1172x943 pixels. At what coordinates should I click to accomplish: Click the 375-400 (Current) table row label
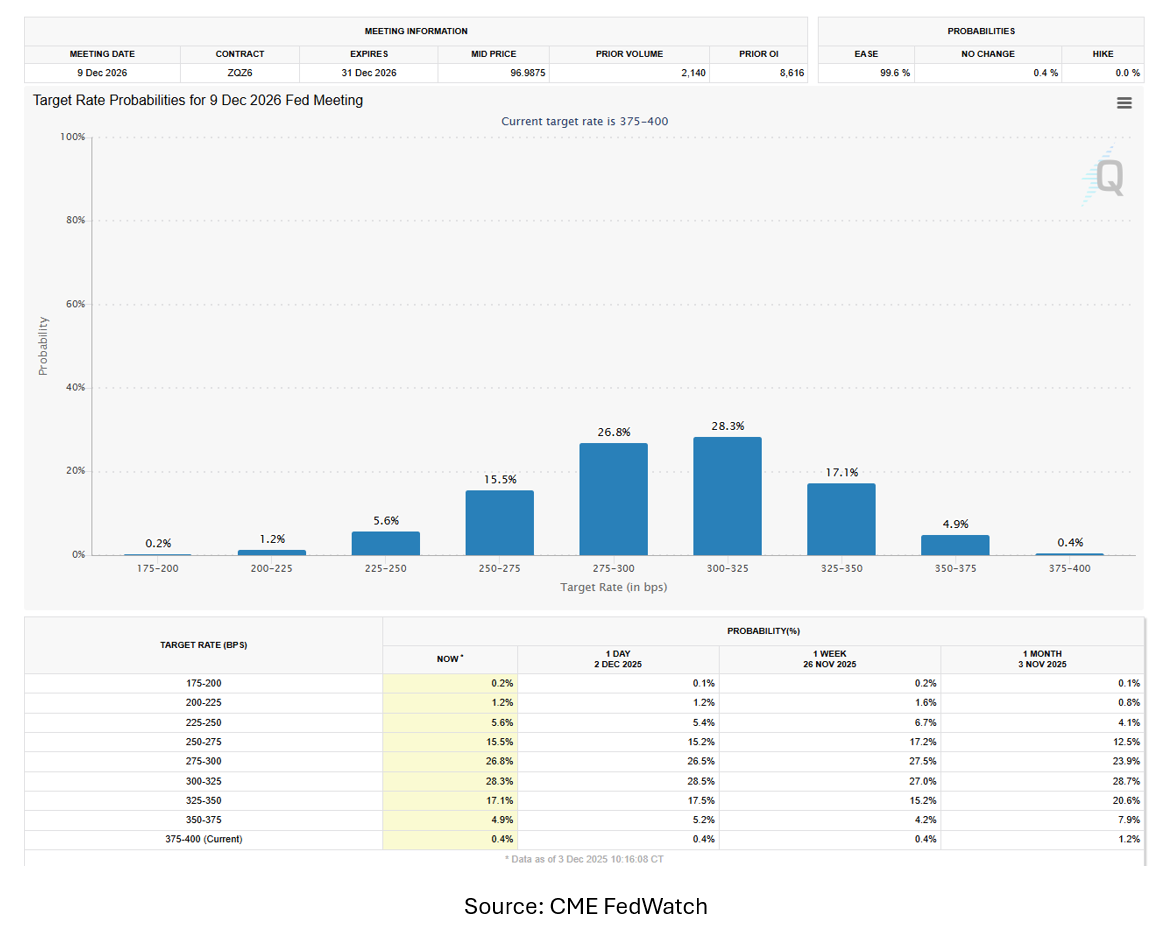click(203, 839)
